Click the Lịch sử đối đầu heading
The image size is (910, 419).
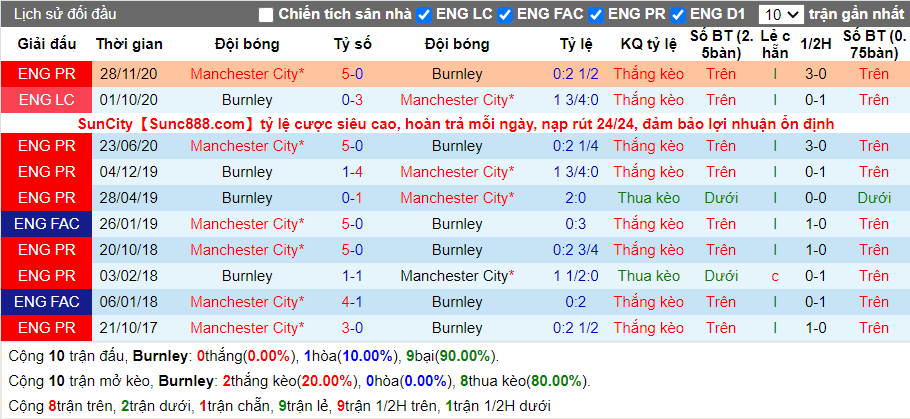(x=64, y=15)
